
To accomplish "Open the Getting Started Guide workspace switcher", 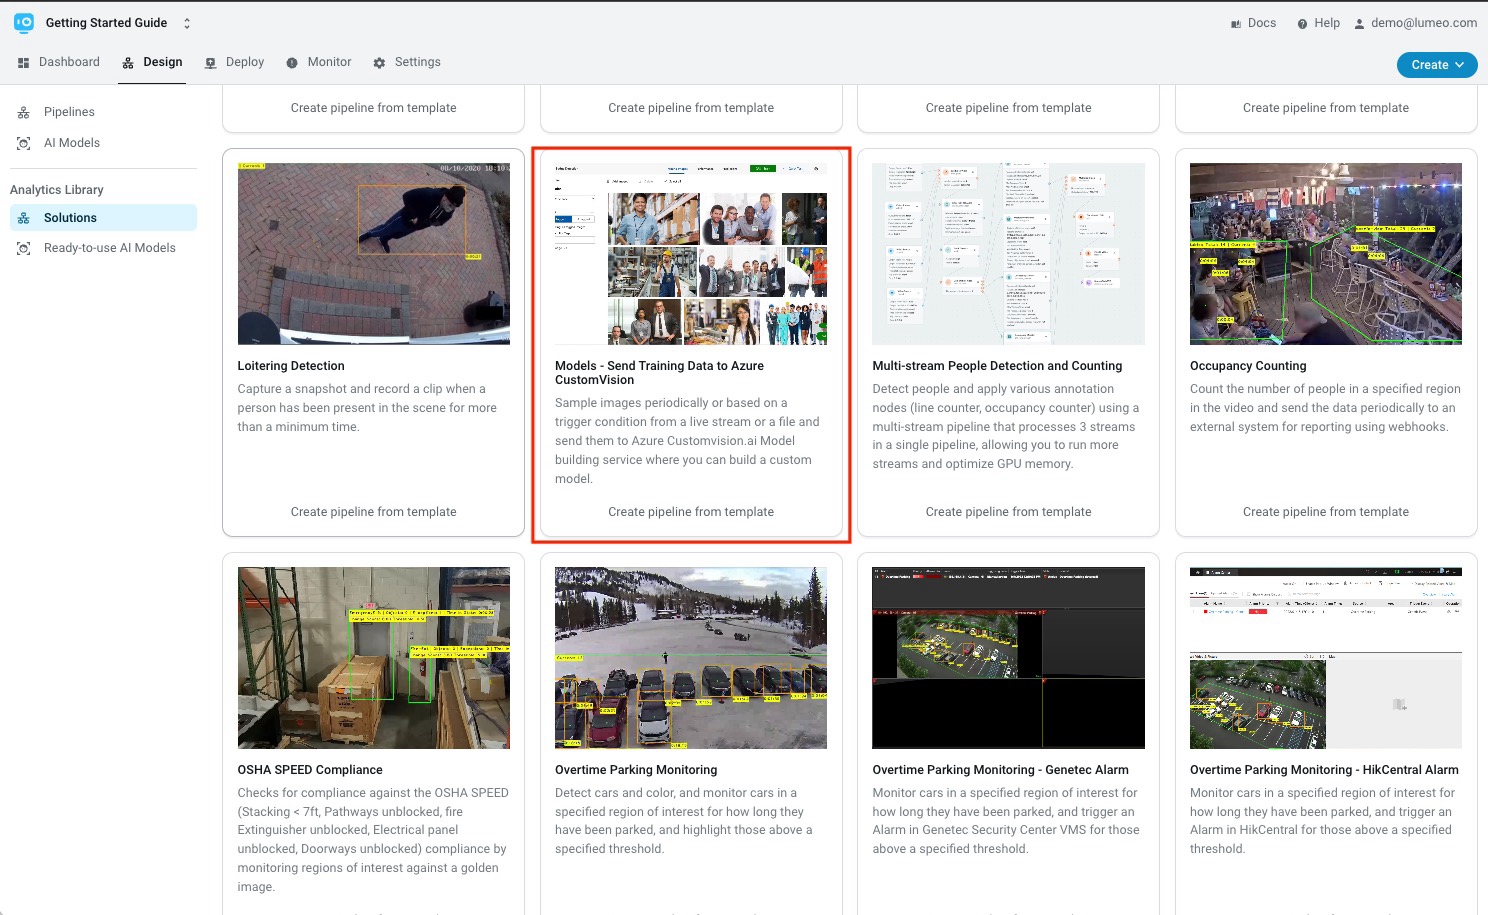I will pyautogui.click(x=118, y=23).
